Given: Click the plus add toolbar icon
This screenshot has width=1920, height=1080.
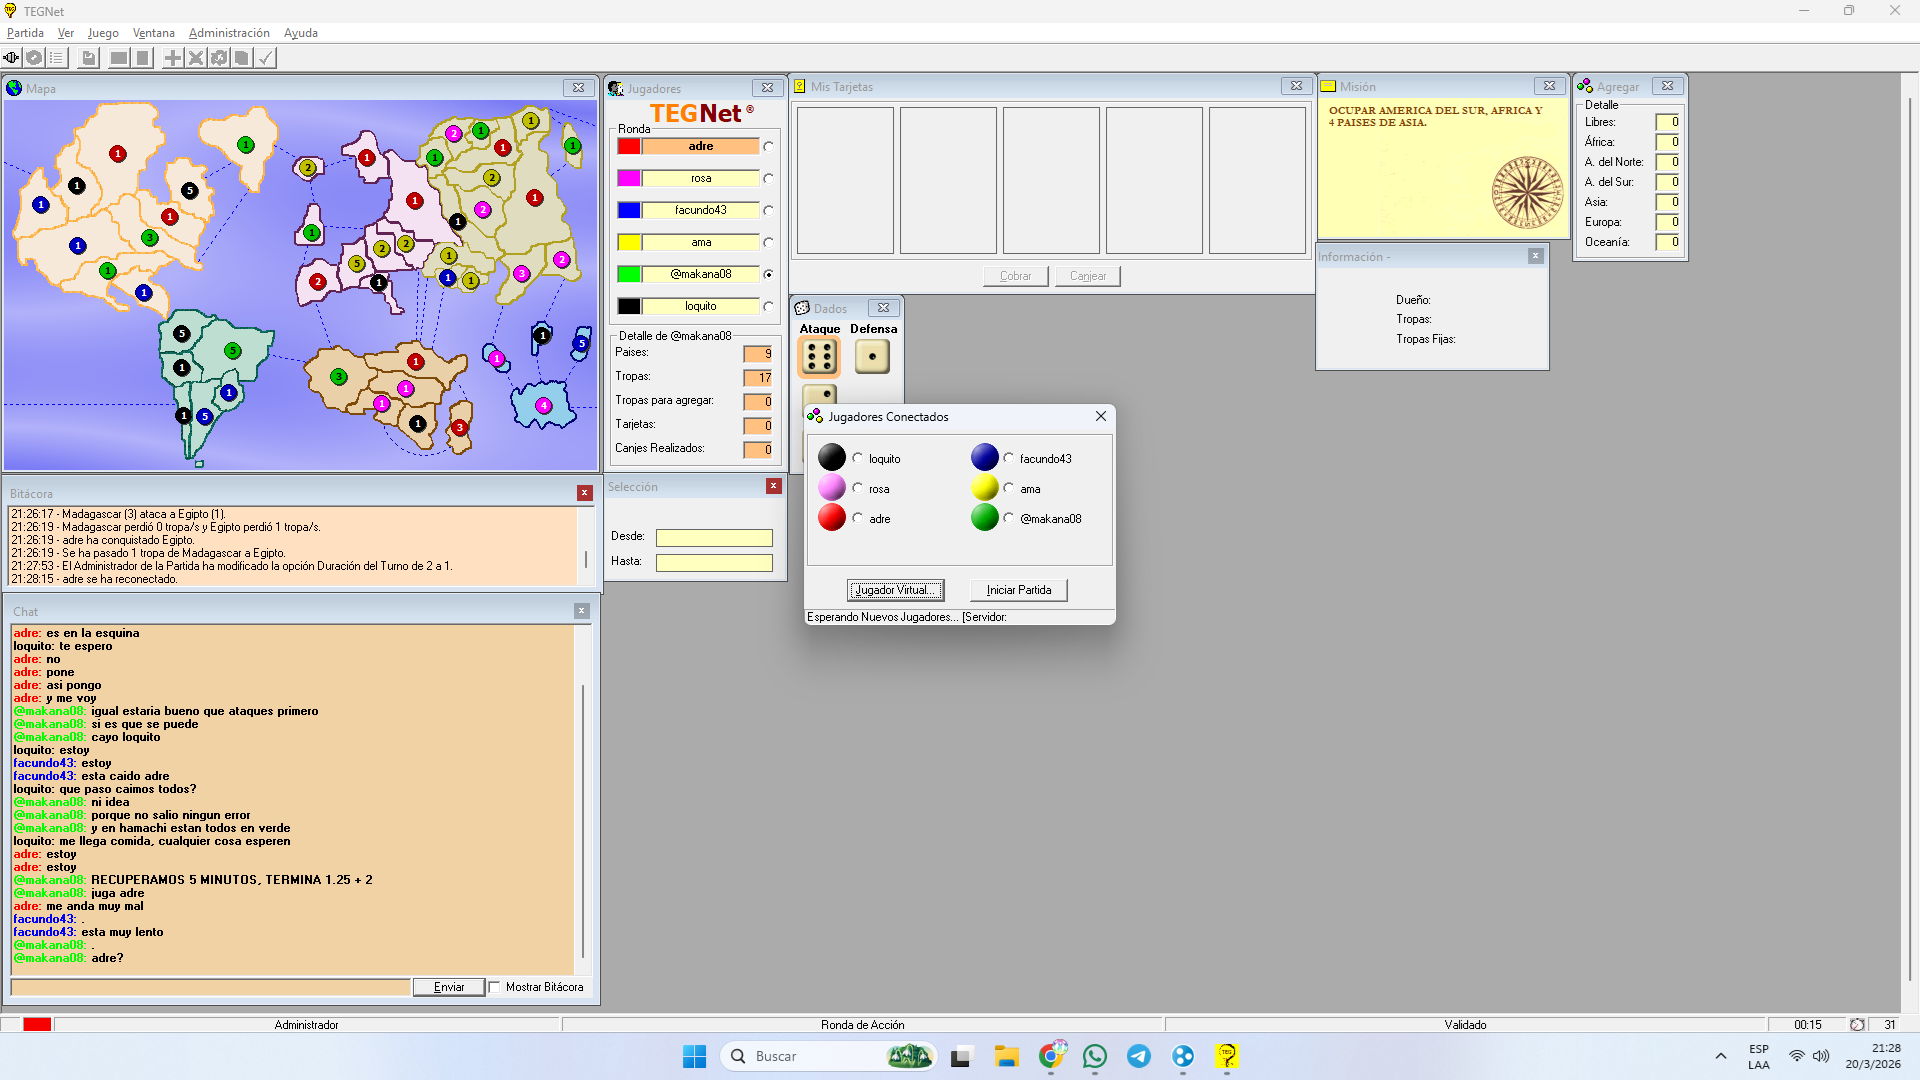Looking at the screenshot, I should pyautogui.click(x=173, y=58).
